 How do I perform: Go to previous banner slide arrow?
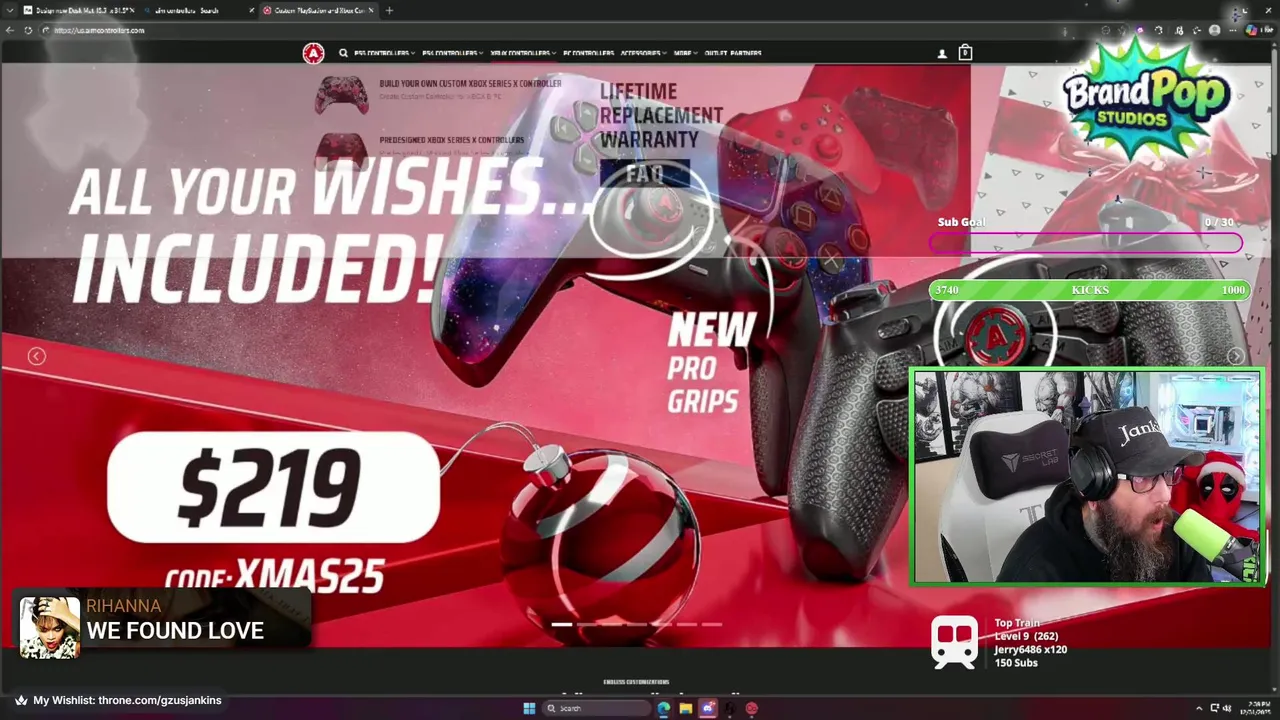coord(37,356)
